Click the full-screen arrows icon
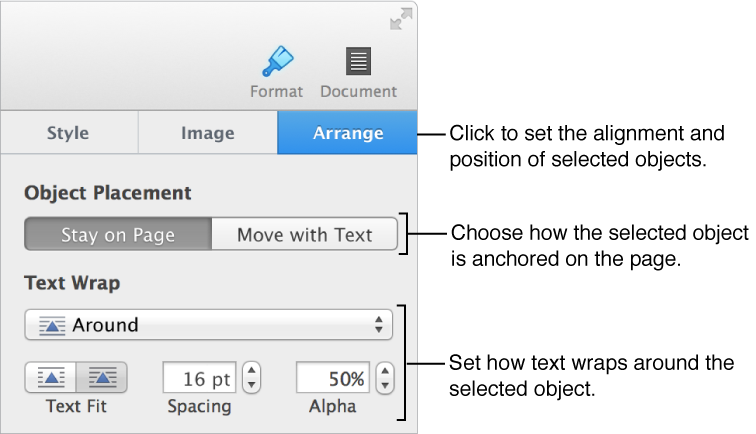The width and height of the screenshot is (756, 434). pos(401,19)
